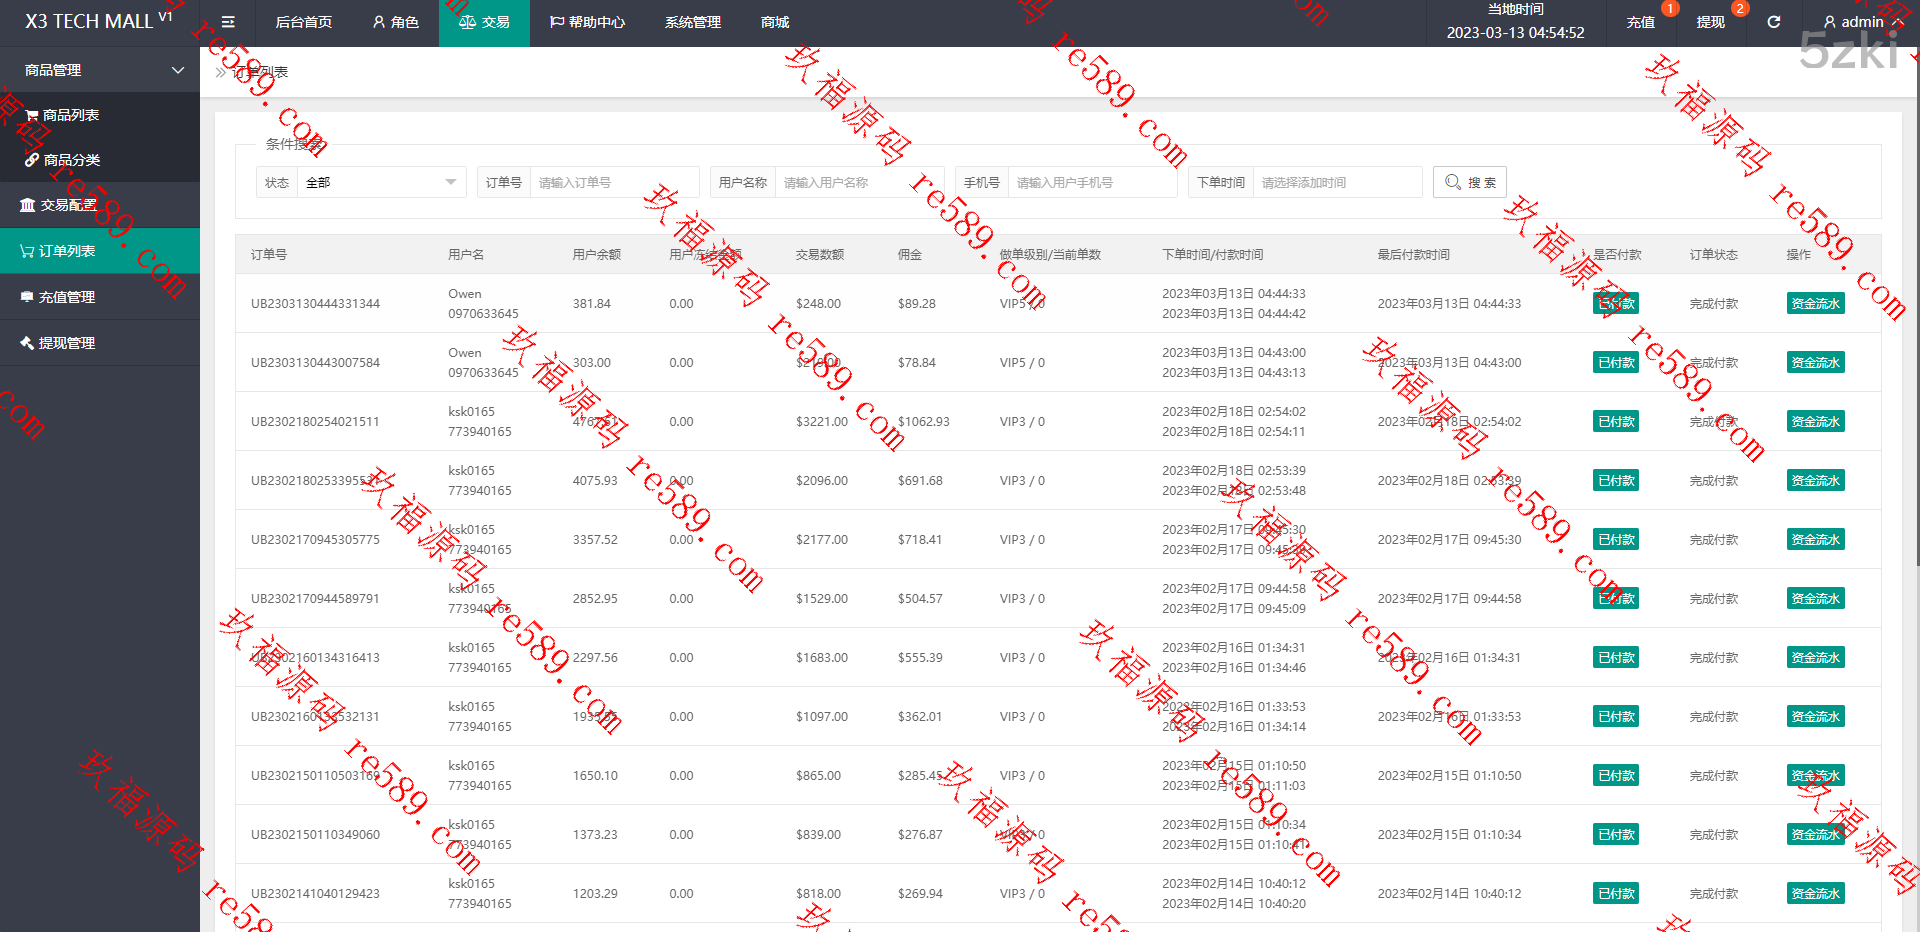Focus the 订单号 input field
1920x932 pixels.
pos(613,182)
